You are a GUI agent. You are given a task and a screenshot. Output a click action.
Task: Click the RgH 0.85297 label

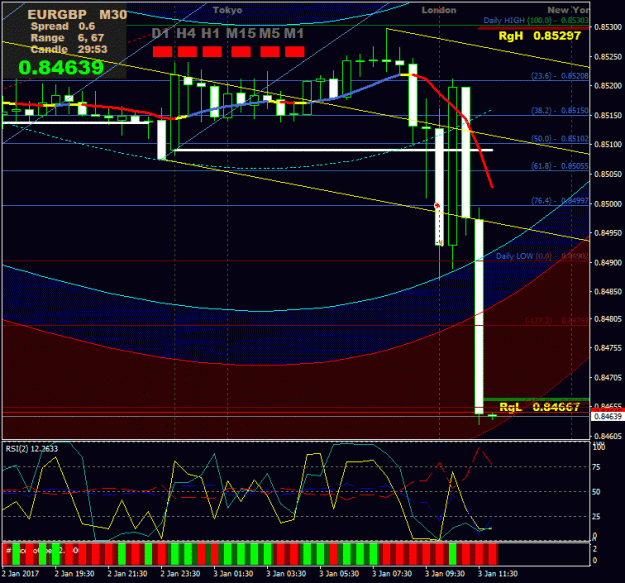tap(540, 36)
